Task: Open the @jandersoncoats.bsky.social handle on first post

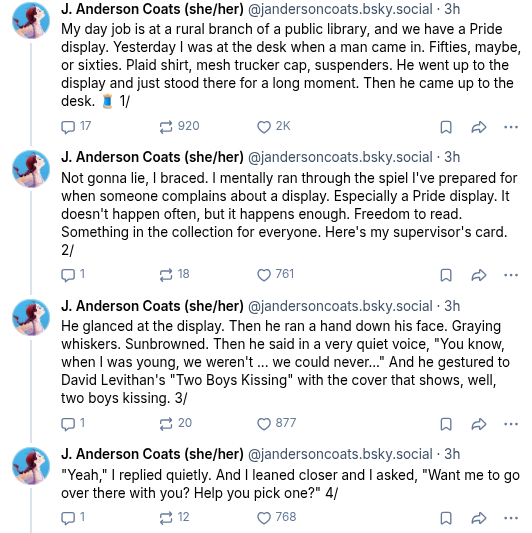Action: coord(340,9)
